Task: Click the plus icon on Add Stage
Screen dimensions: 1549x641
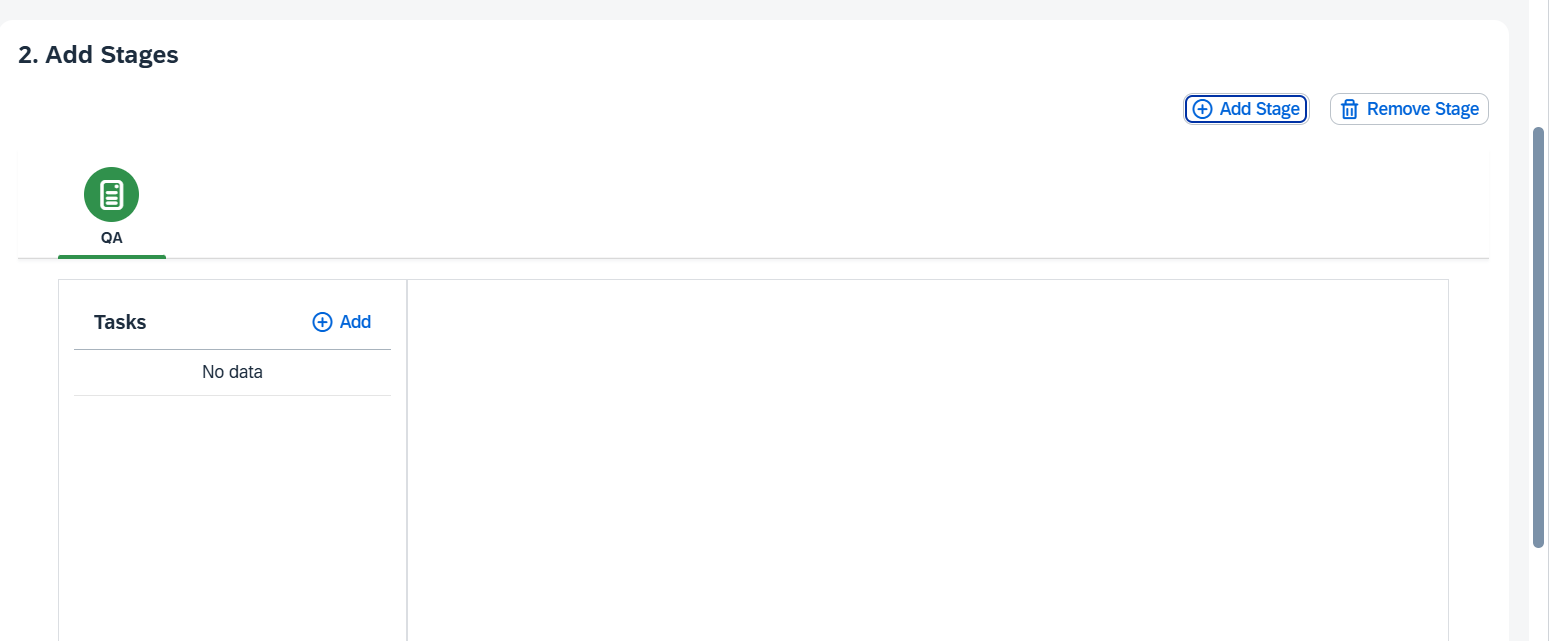Action: pyautogui.click(x=1203, y=109)
